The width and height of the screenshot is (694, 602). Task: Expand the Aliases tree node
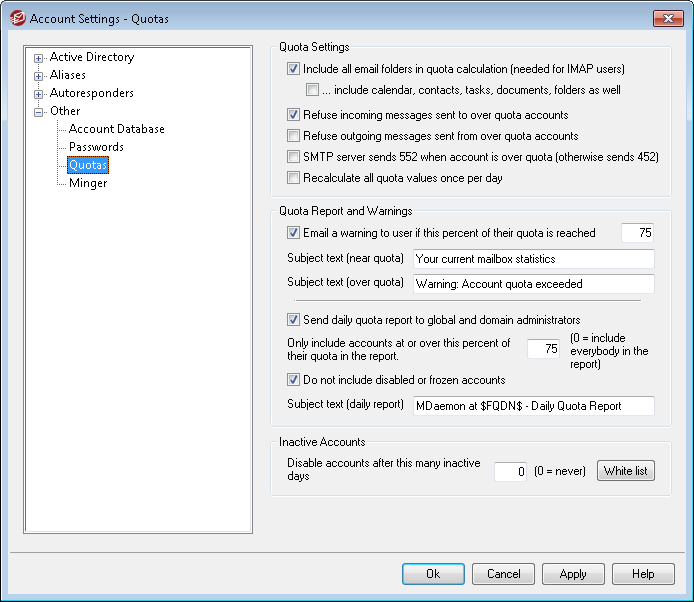tap(39, 76)
